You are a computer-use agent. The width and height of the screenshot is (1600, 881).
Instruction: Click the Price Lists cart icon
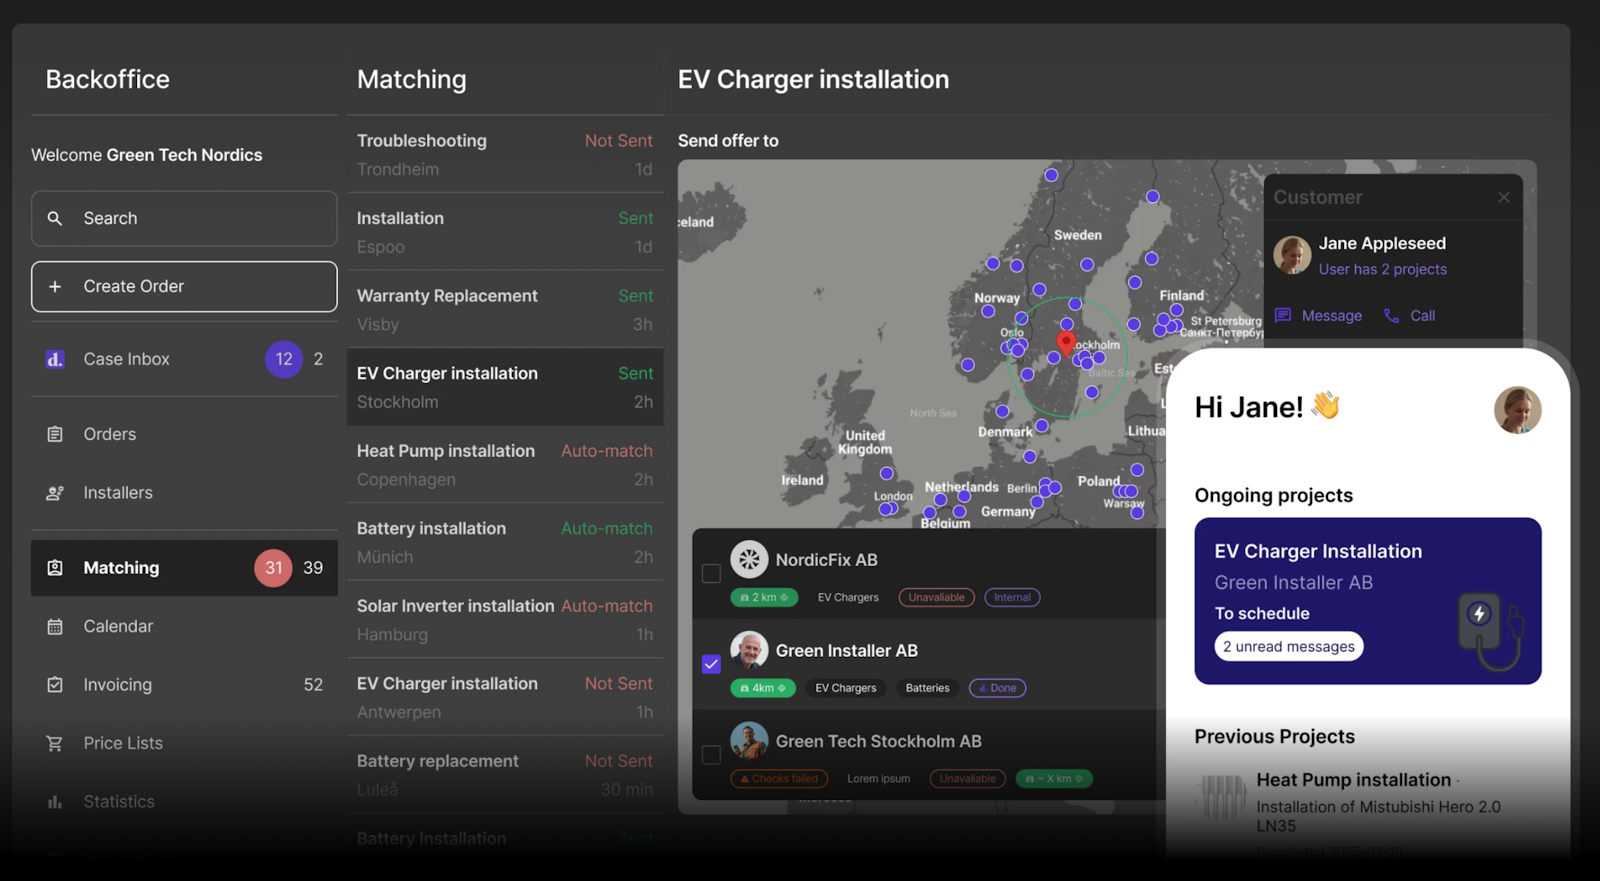coord(55,743)
